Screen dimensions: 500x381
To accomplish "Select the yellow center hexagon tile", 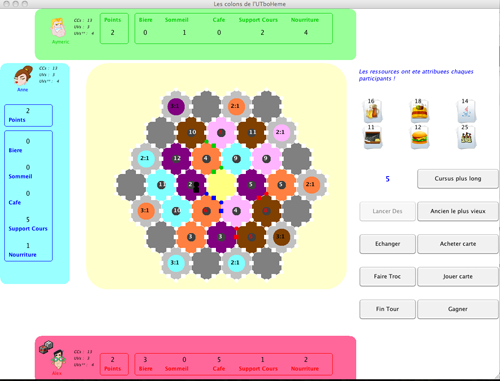I will click(x=221, y=184).
